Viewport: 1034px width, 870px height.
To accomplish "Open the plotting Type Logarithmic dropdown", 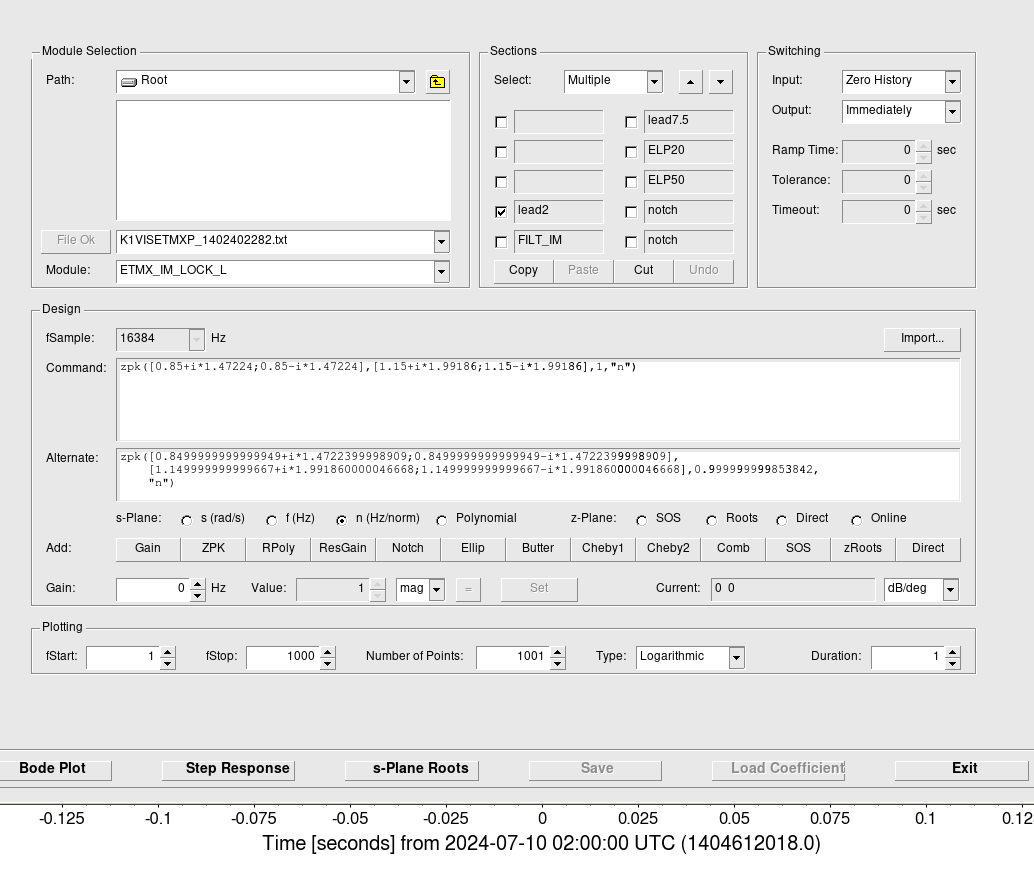I will pos(736,657).
